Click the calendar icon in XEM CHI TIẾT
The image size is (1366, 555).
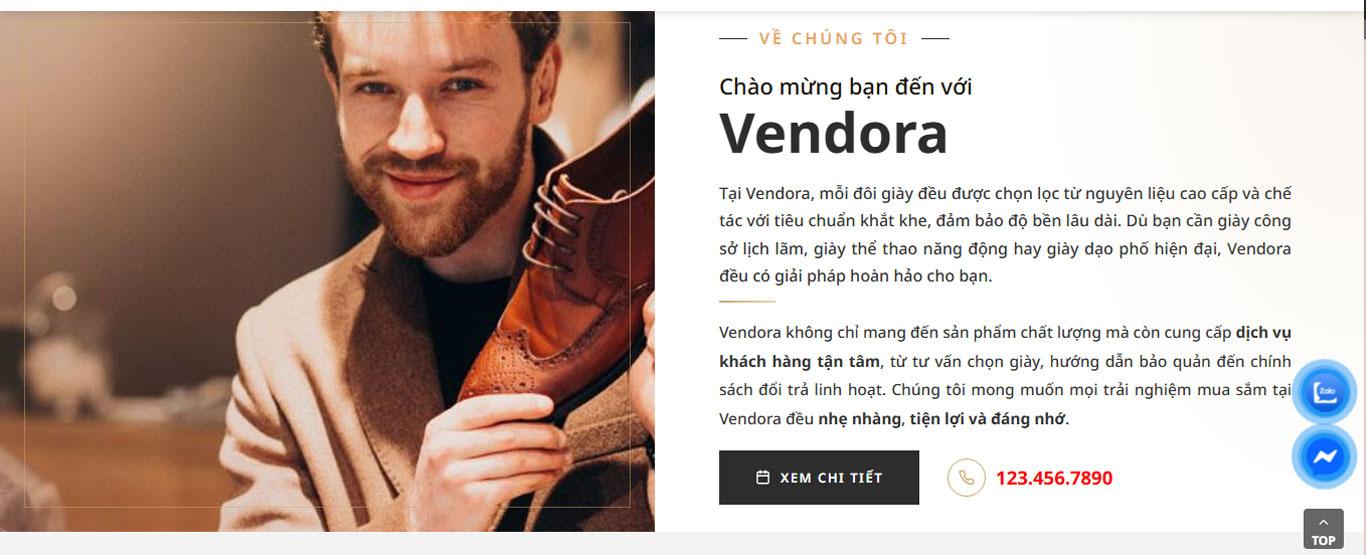click(x=762, y=478)
